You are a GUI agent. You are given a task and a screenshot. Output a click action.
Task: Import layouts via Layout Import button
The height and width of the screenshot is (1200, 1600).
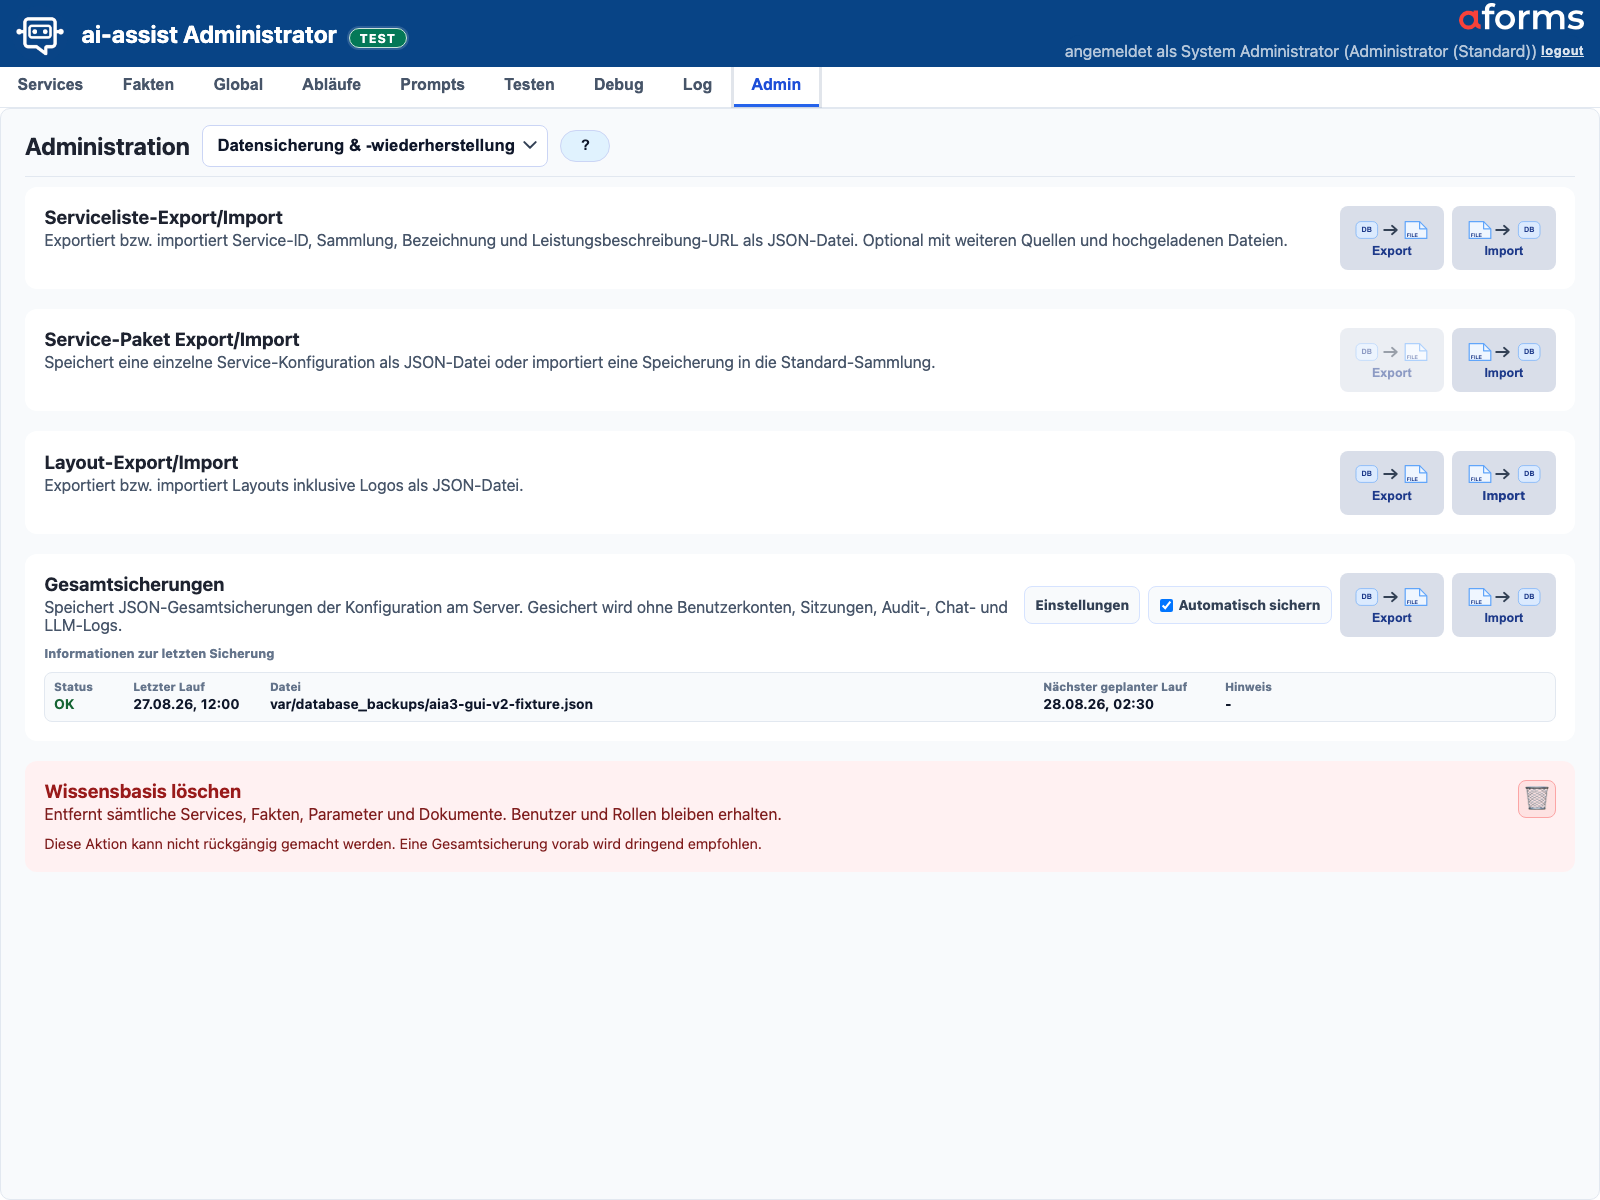click(x=1503, y=483)
